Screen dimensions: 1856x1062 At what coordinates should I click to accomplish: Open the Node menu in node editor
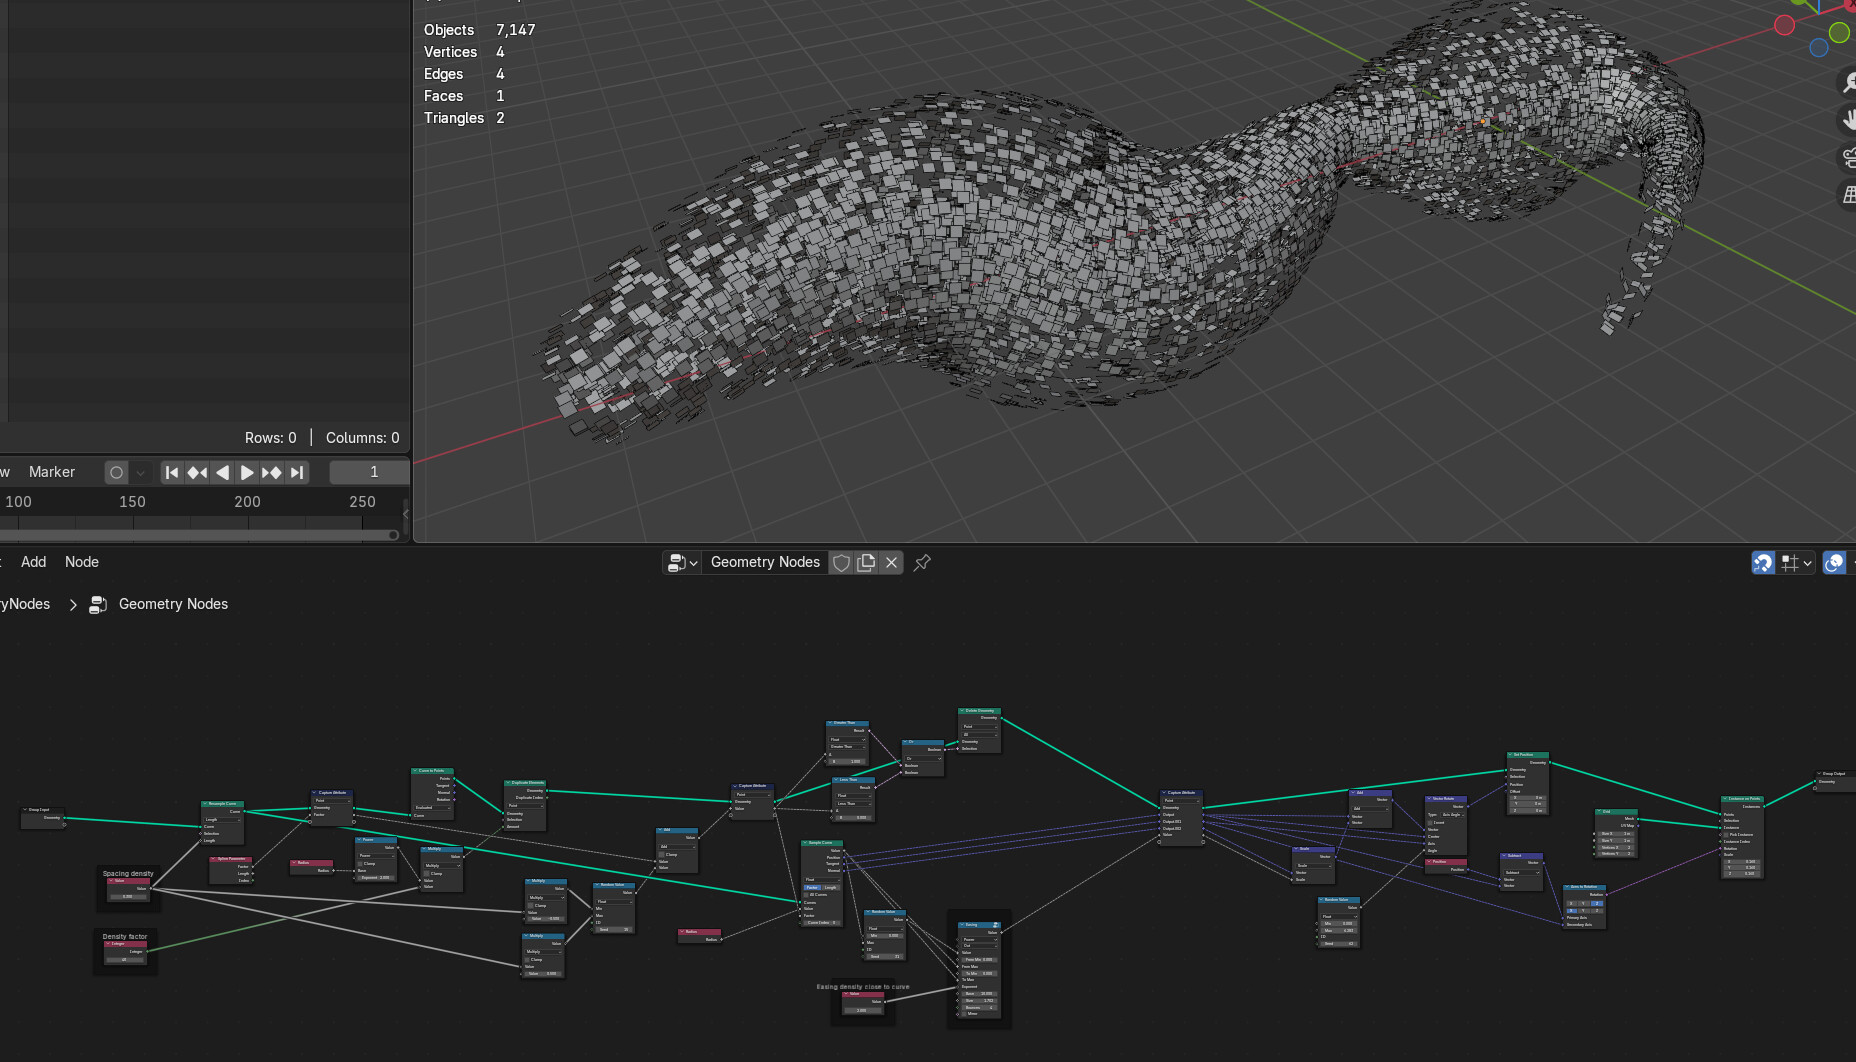[82, 562]
